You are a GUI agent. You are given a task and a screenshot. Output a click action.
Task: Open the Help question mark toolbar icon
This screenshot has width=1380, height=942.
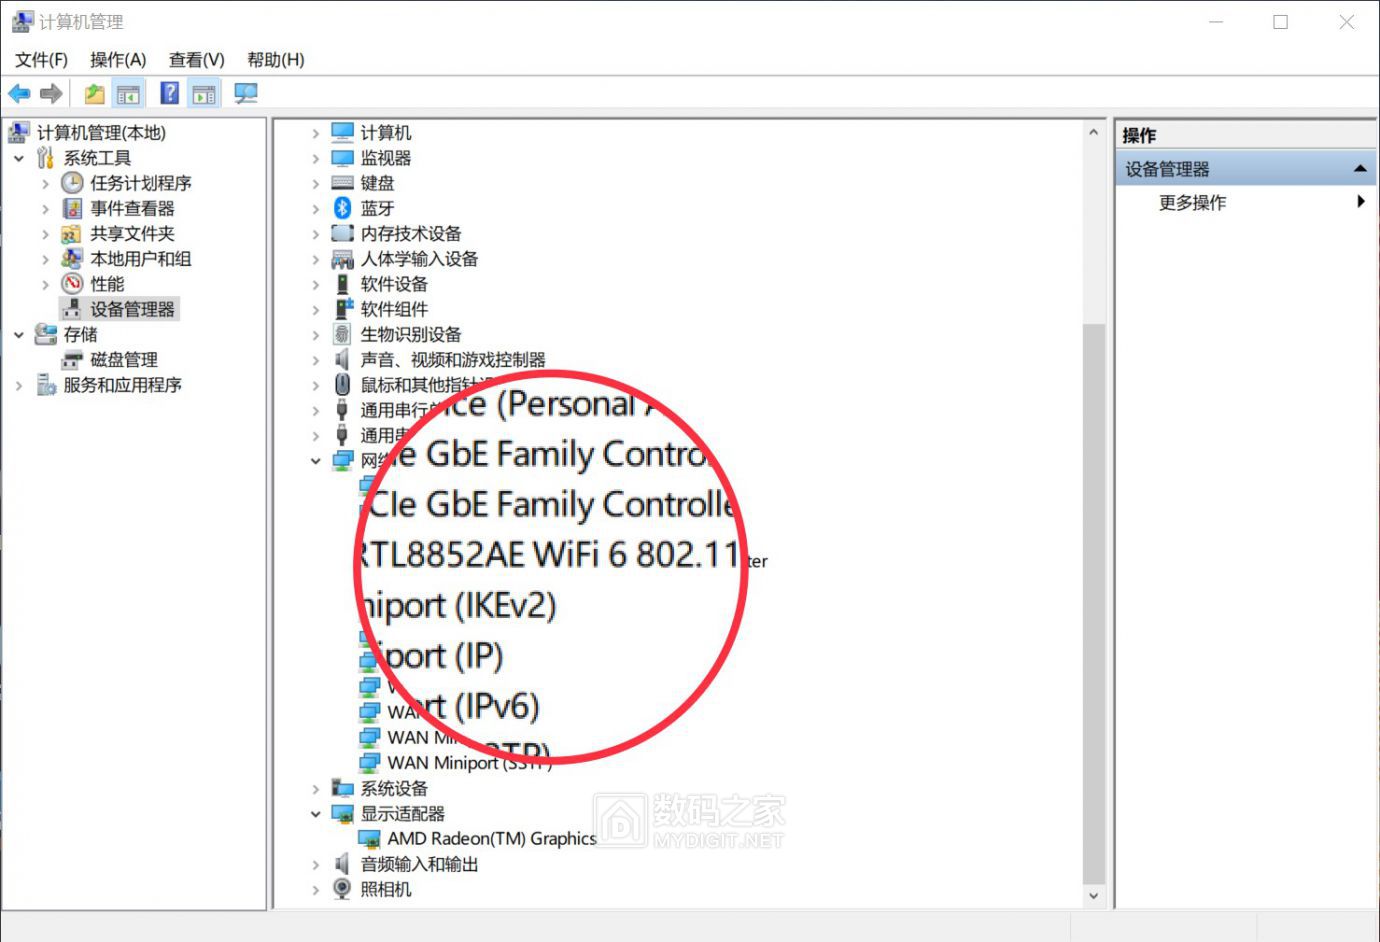click(170, 94)
